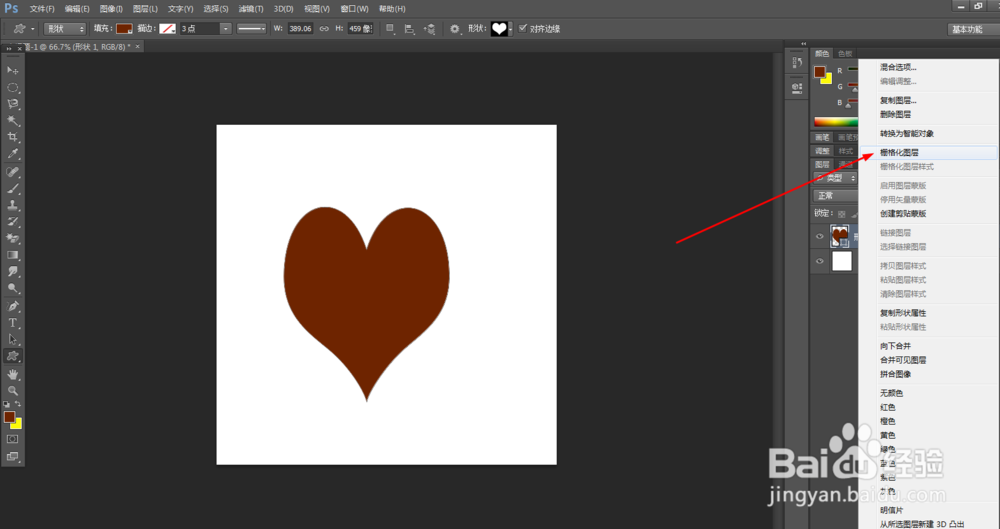Viewport: 1000px width, 529px height.
Task: Click the fill color swatch in options bar
Action: click(124, 29)
